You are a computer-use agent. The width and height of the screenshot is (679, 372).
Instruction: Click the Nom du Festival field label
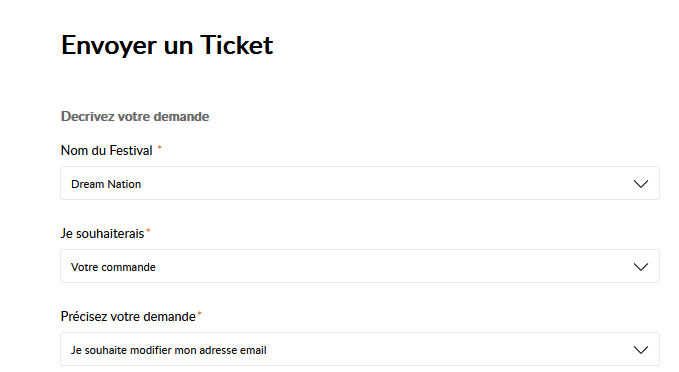click(107, 150)
